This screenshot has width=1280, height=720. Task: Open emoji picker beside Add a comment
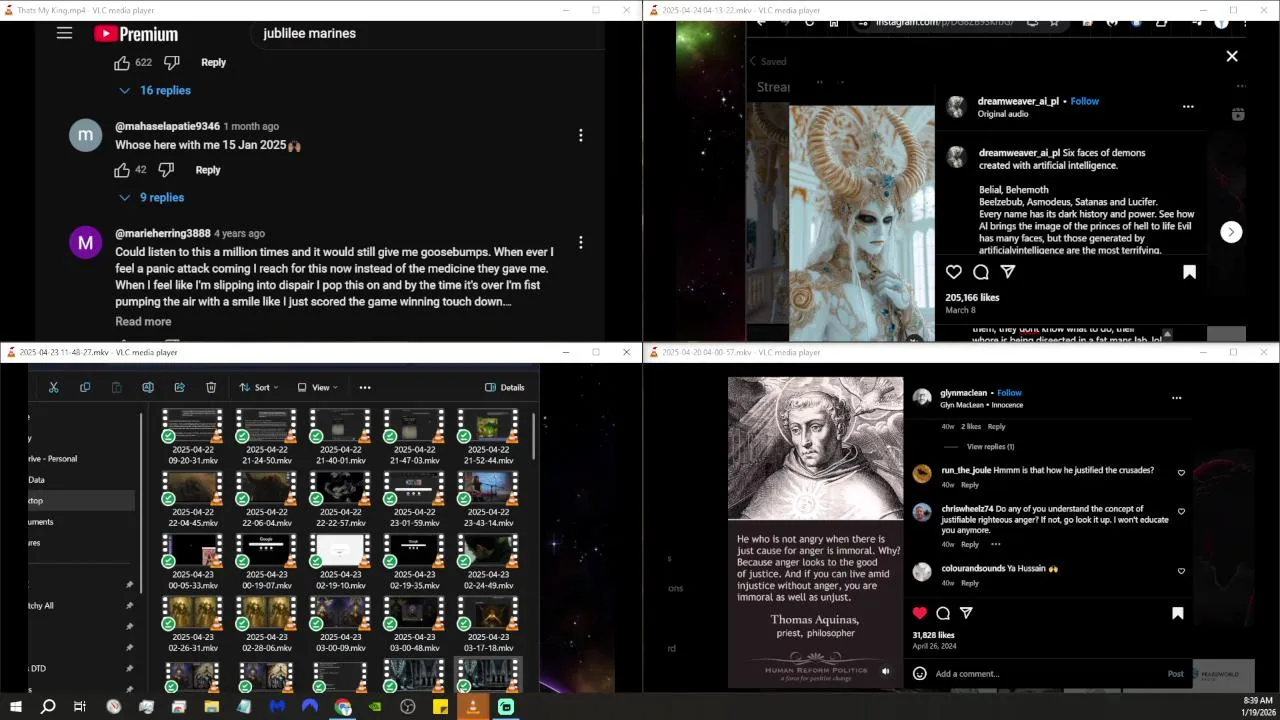coord(920,674)
